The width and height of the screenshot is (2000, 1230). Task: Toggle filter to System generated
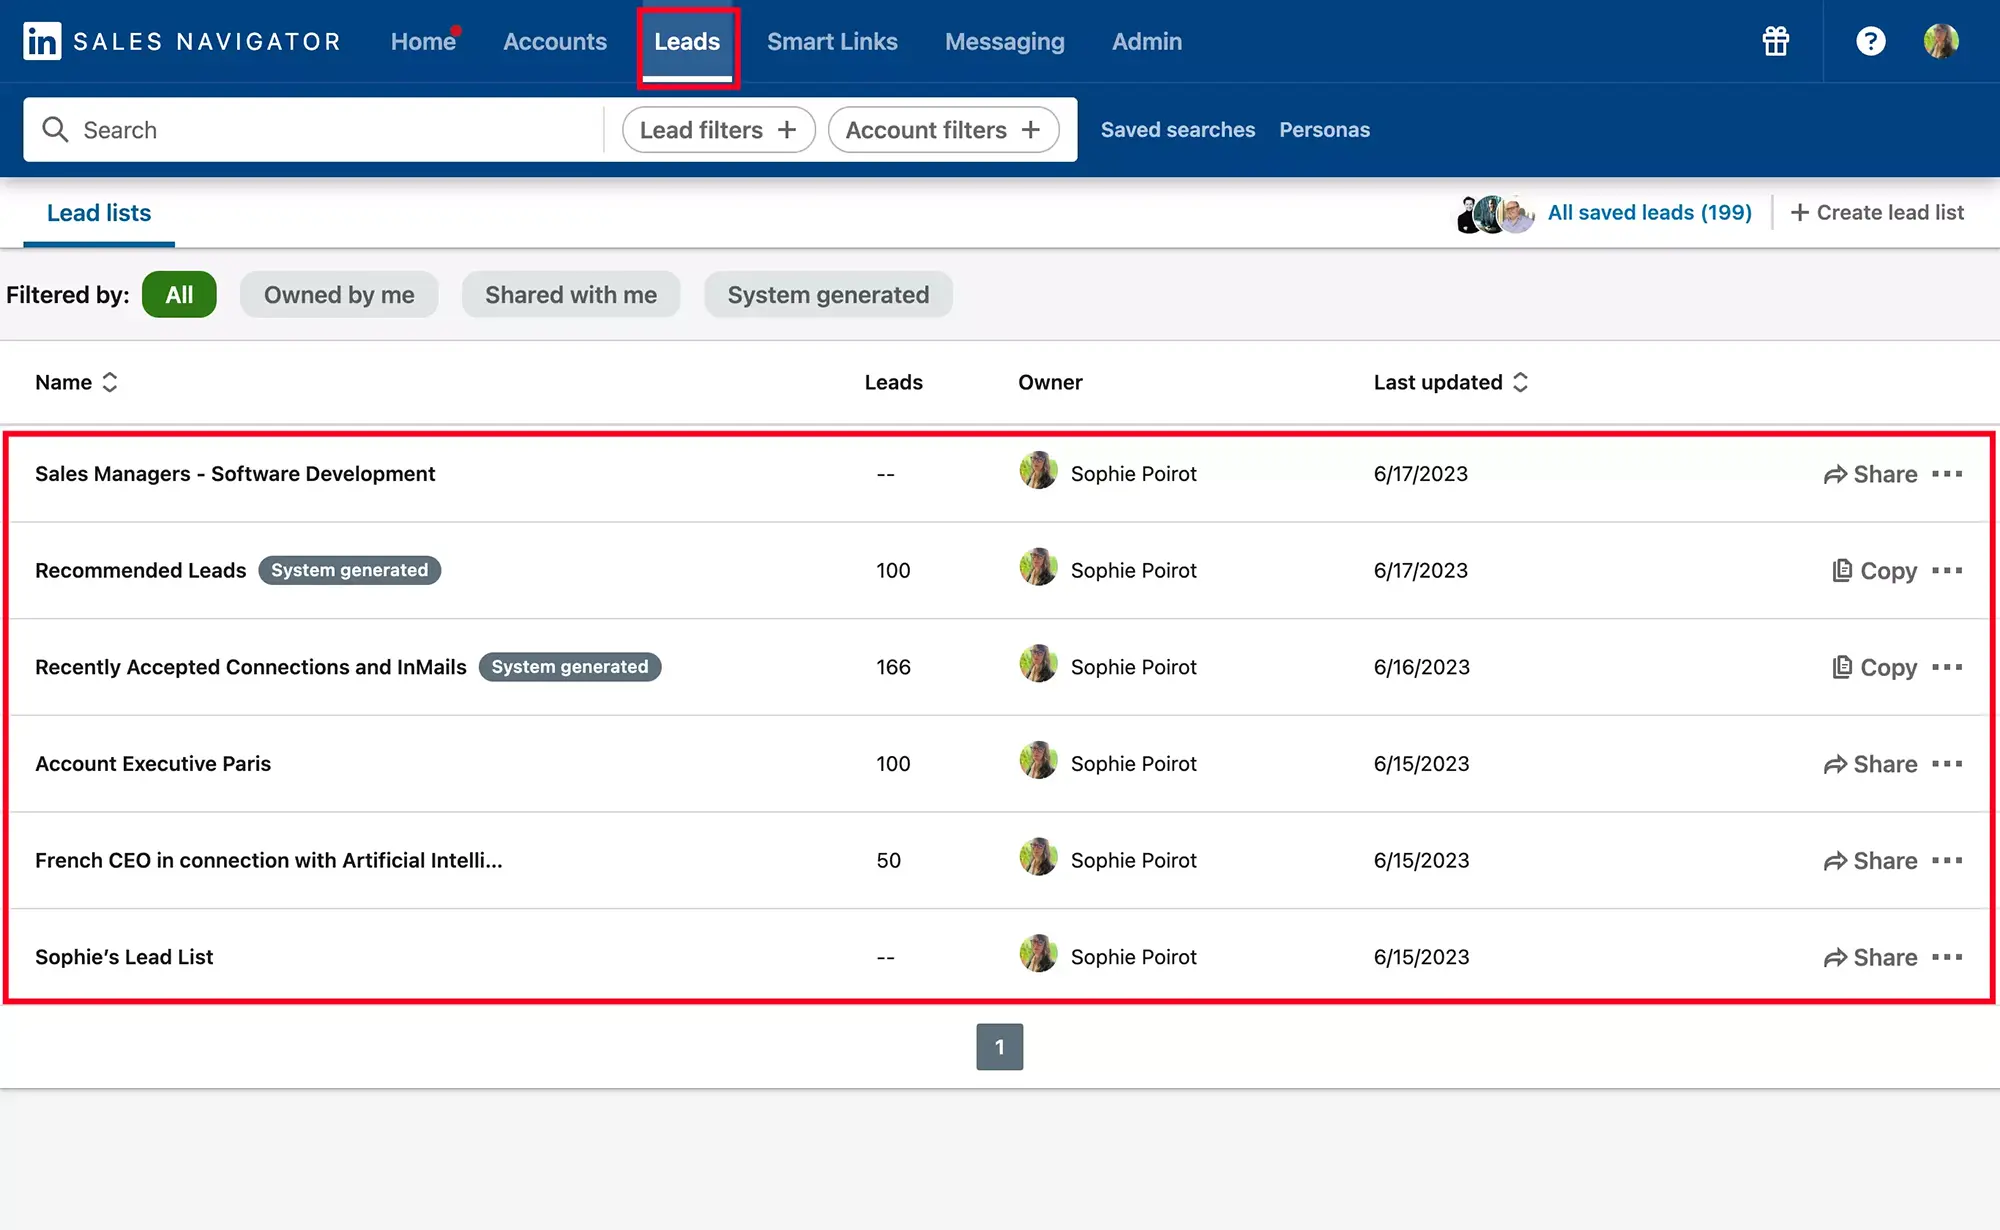829,293
